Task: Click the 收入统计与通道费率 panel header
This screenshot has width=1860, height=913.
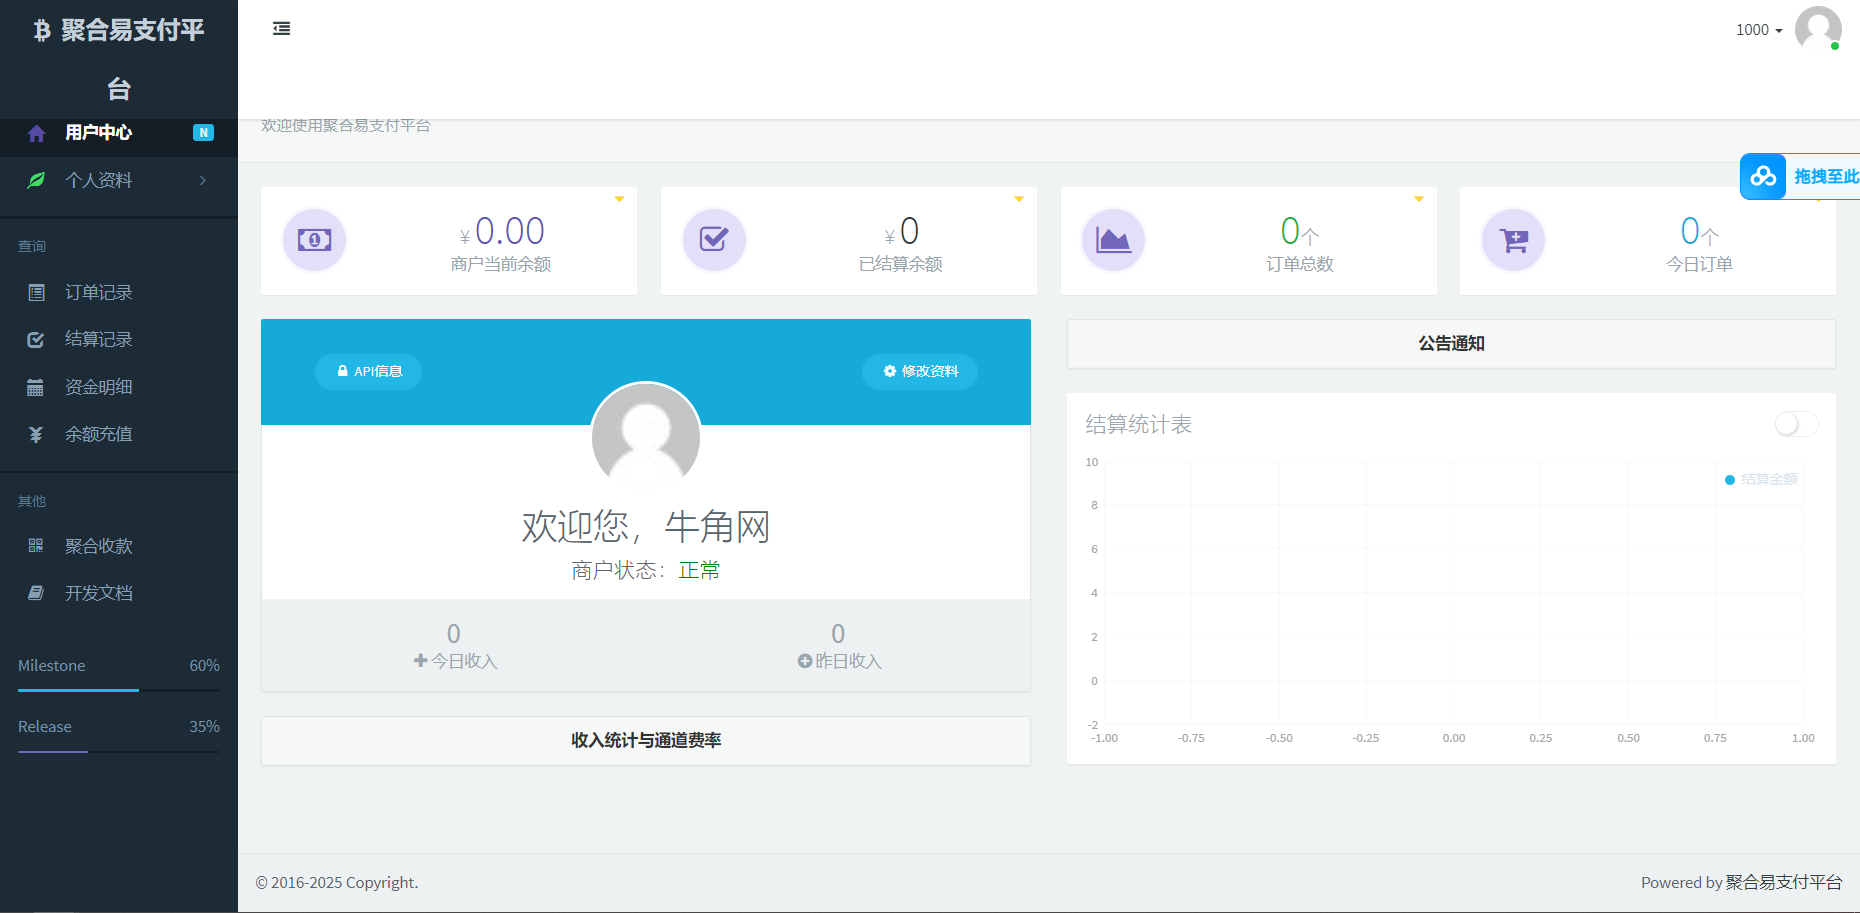Action: (646, 741)
